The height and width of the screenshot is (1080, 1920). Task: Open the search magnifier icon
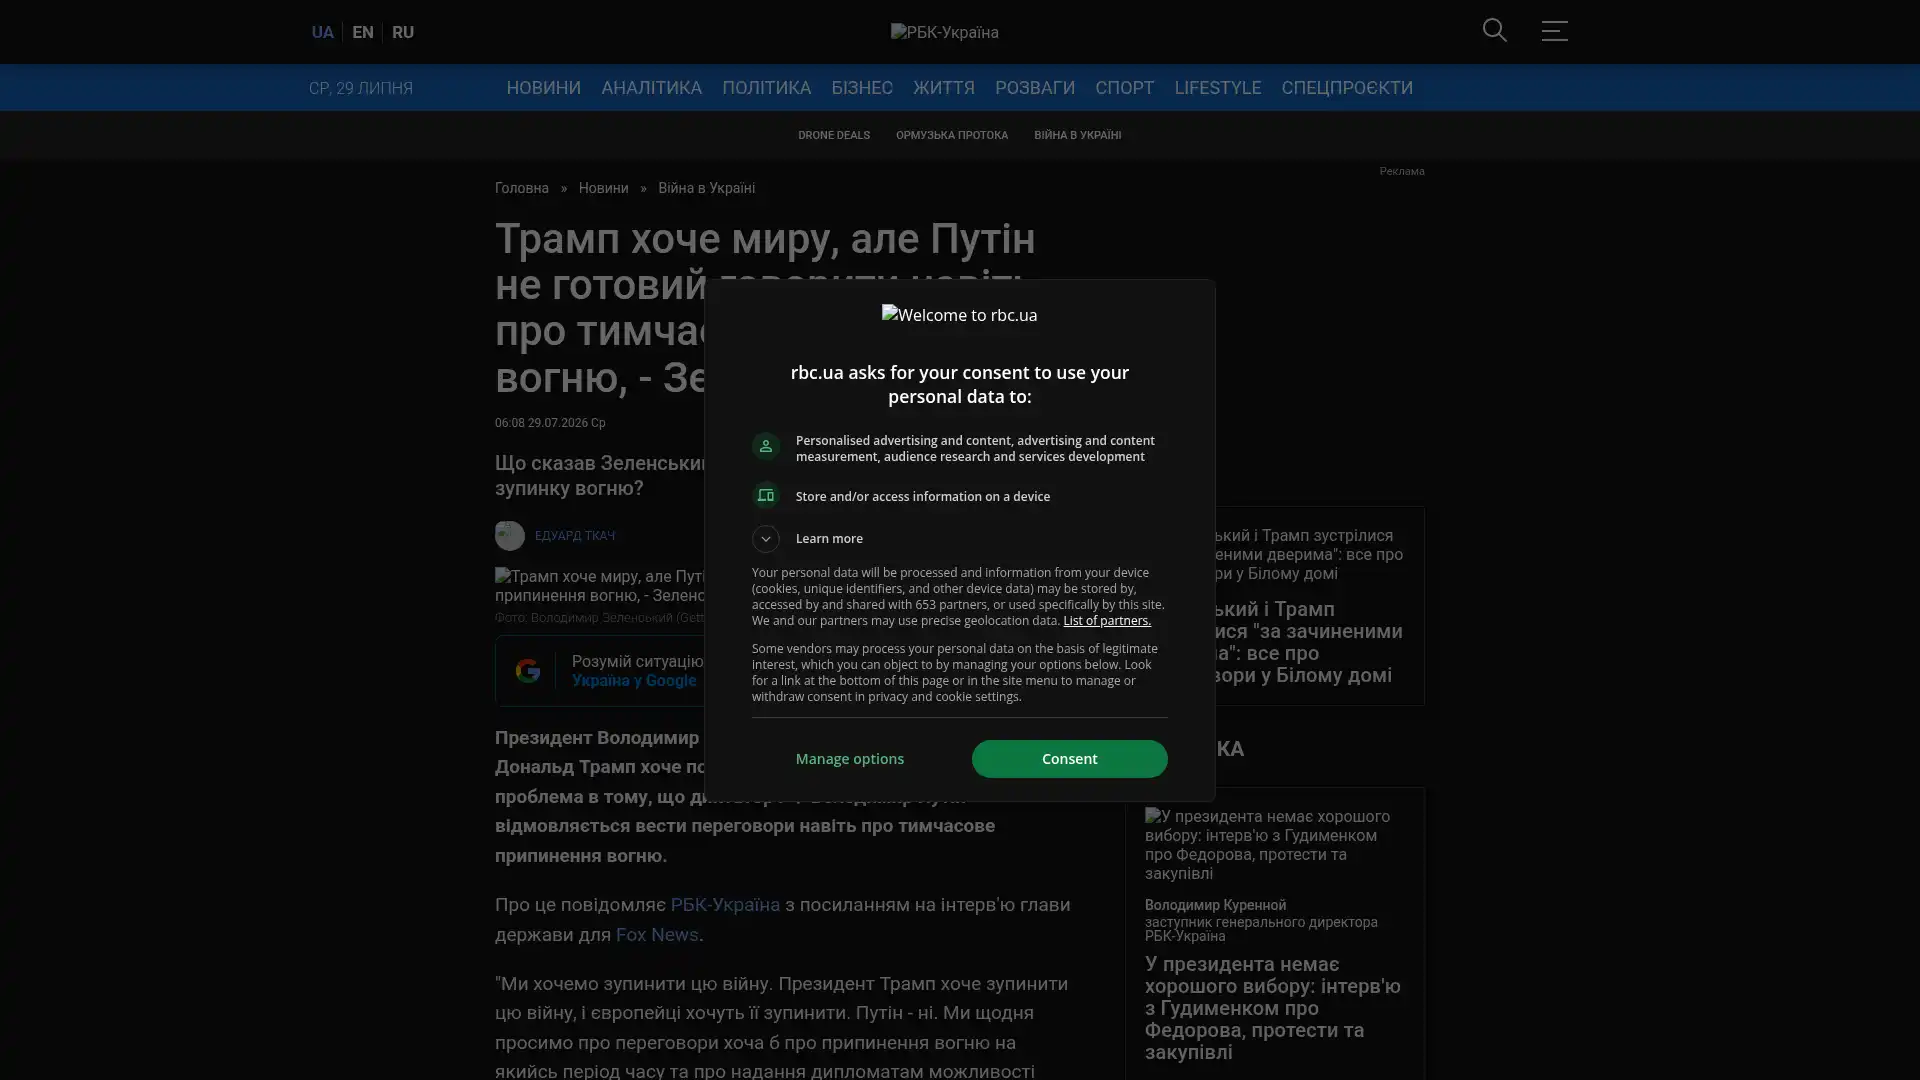click(1494, 31)
